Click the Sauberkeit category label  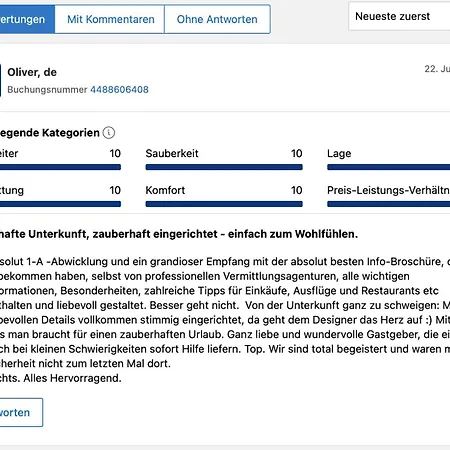[x=172, y=153]
